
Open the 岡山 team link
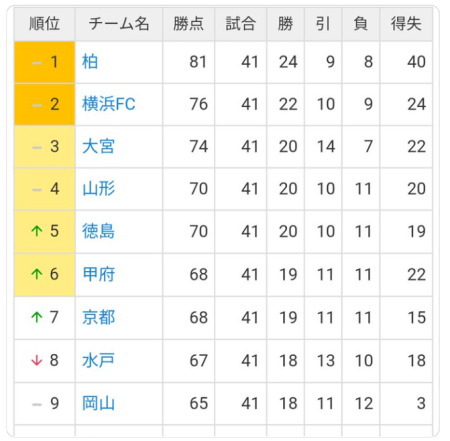[98, 403]
